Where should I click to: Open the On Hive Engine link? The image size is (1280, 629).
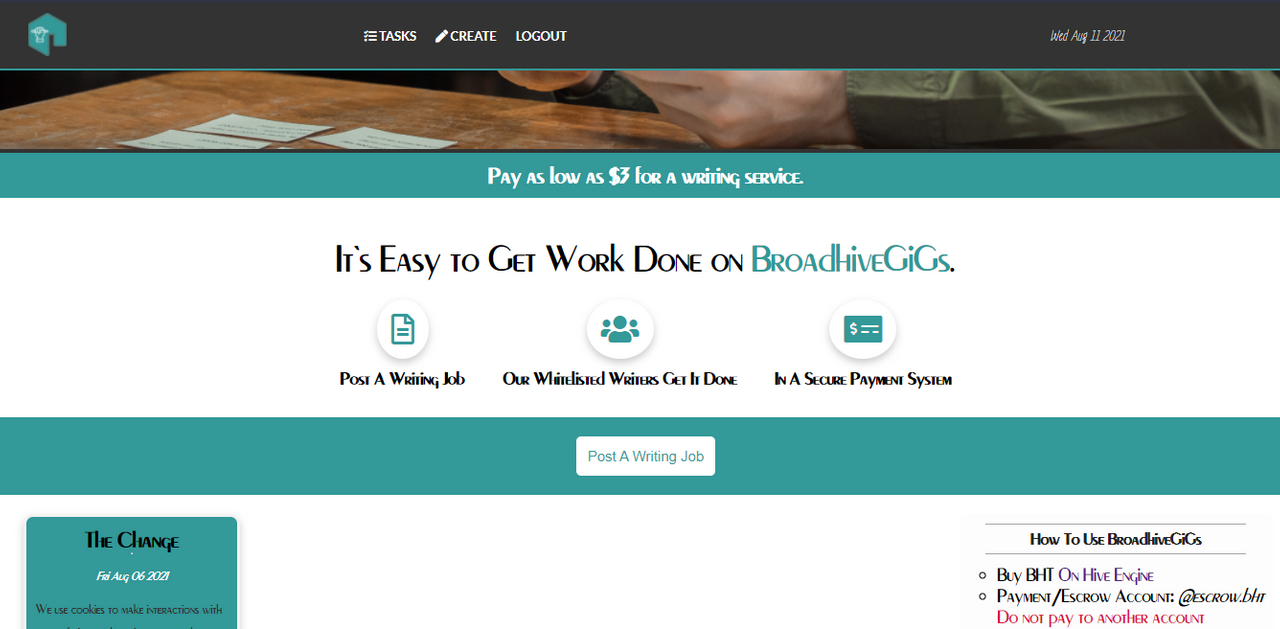pos(1106,575)
